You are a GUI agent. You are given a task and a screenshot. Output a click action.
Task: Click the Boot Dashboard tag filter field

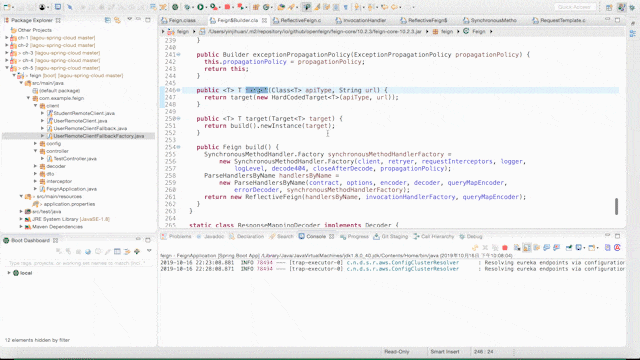point(77,263)
